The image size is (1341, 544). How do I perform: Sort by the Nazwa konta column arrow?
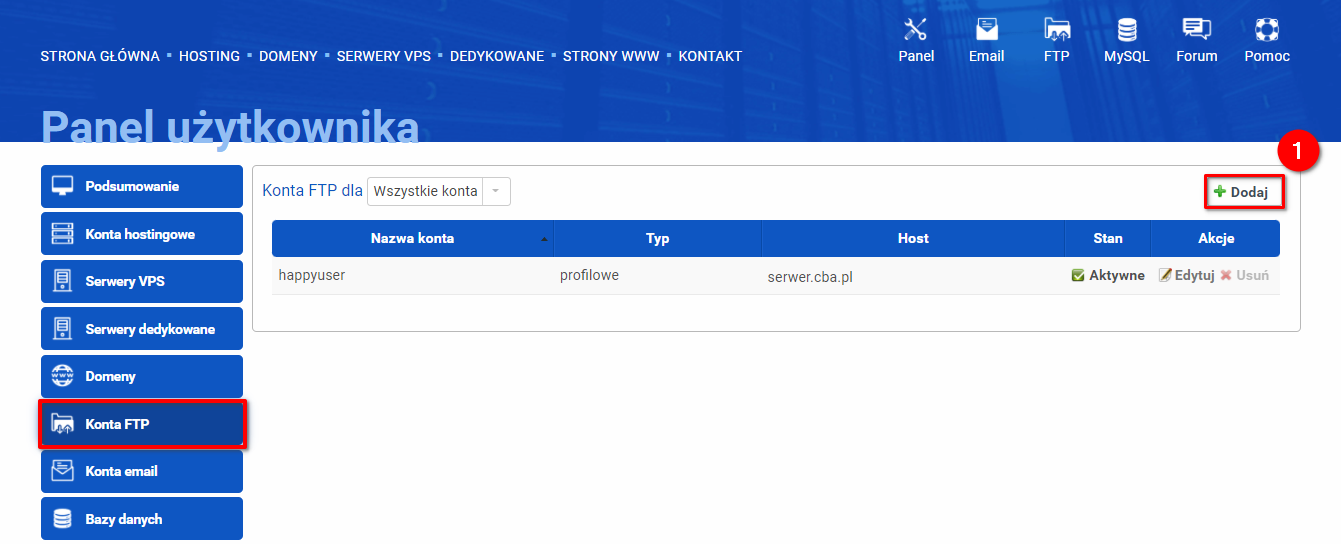pos(545,240)
